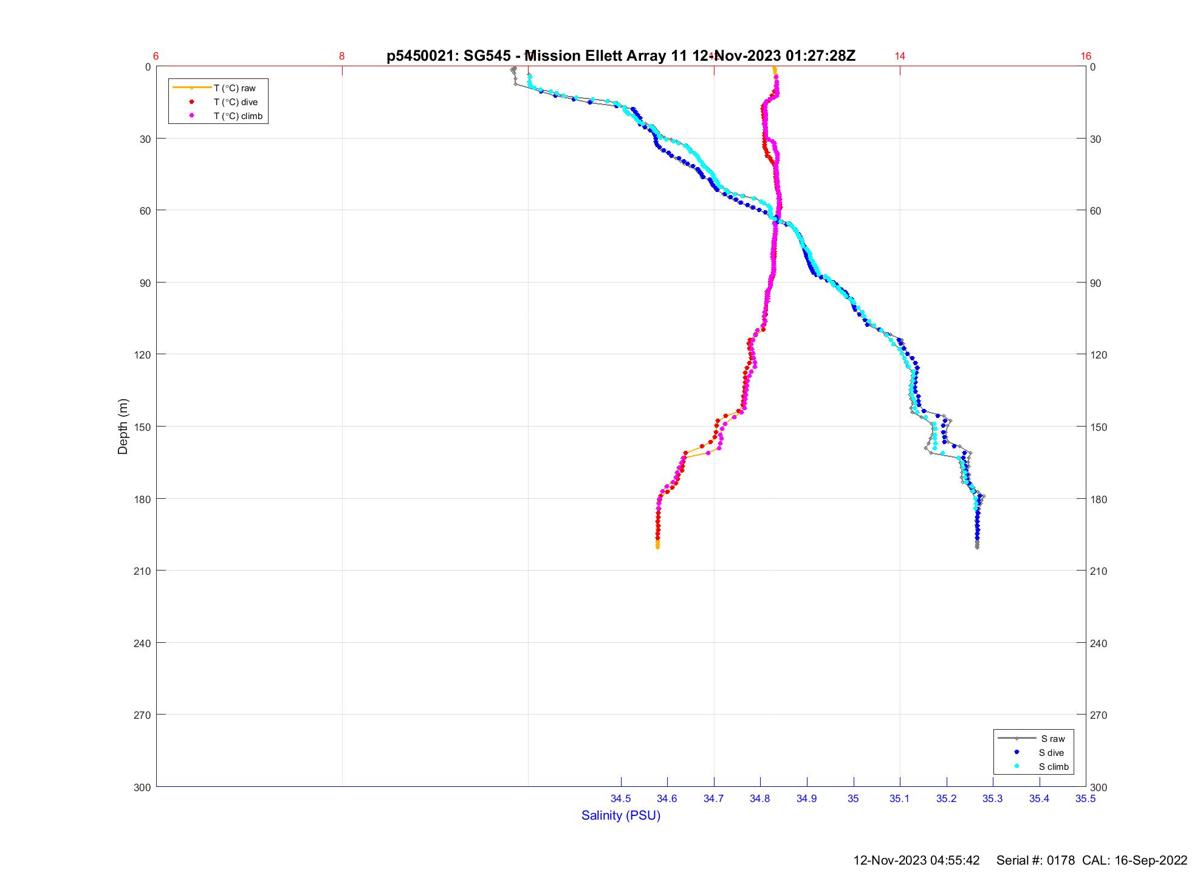Image resolution: width=1200 pixels, height=885 pixels.
Task: Click the salinity tick label 34.9
Action: 807,799
